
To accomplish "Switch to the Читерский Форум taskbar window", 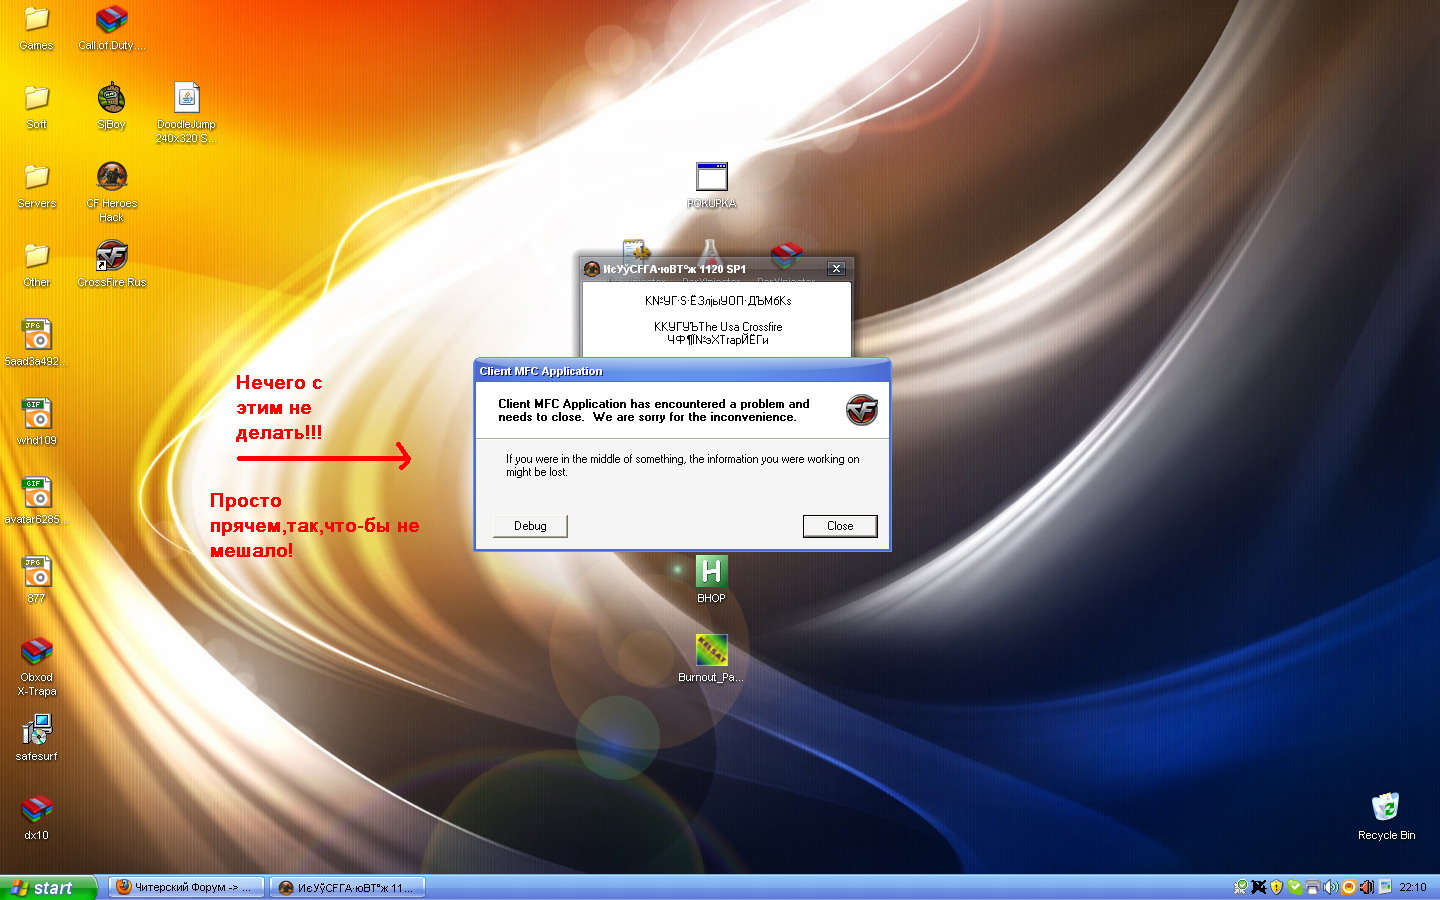I will (x=186, y=888).
